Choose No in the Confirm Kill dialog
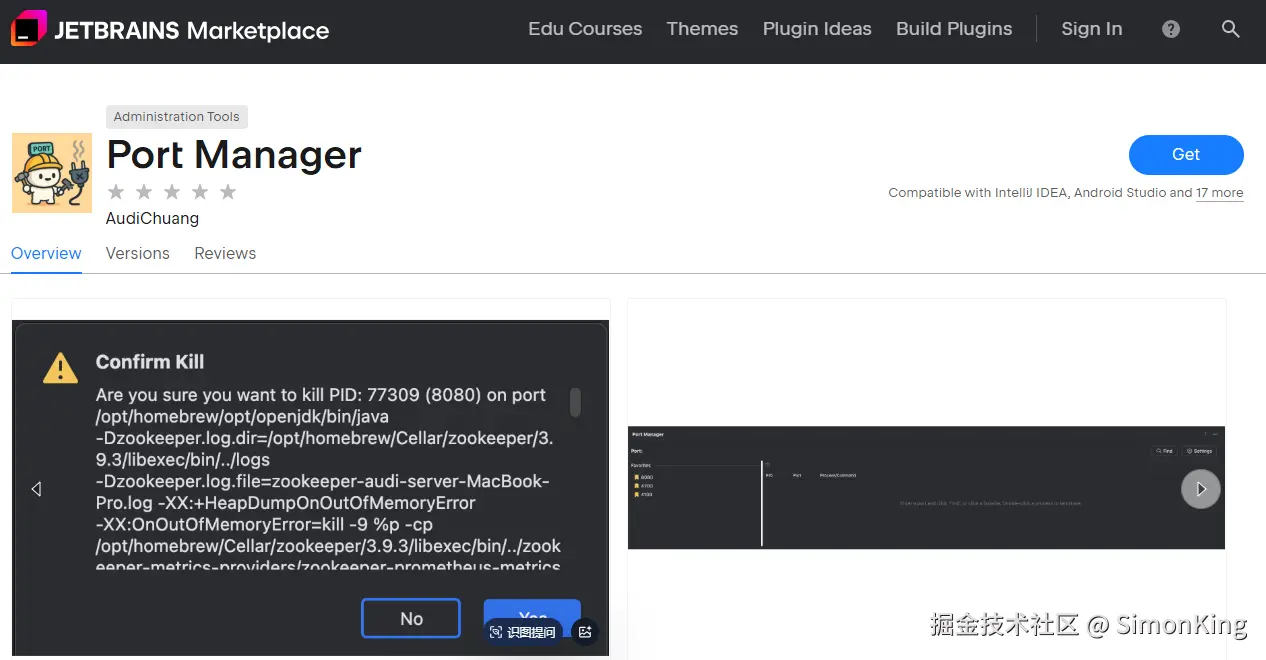This screenshot has width=1266, height=660. coord(411,618)
